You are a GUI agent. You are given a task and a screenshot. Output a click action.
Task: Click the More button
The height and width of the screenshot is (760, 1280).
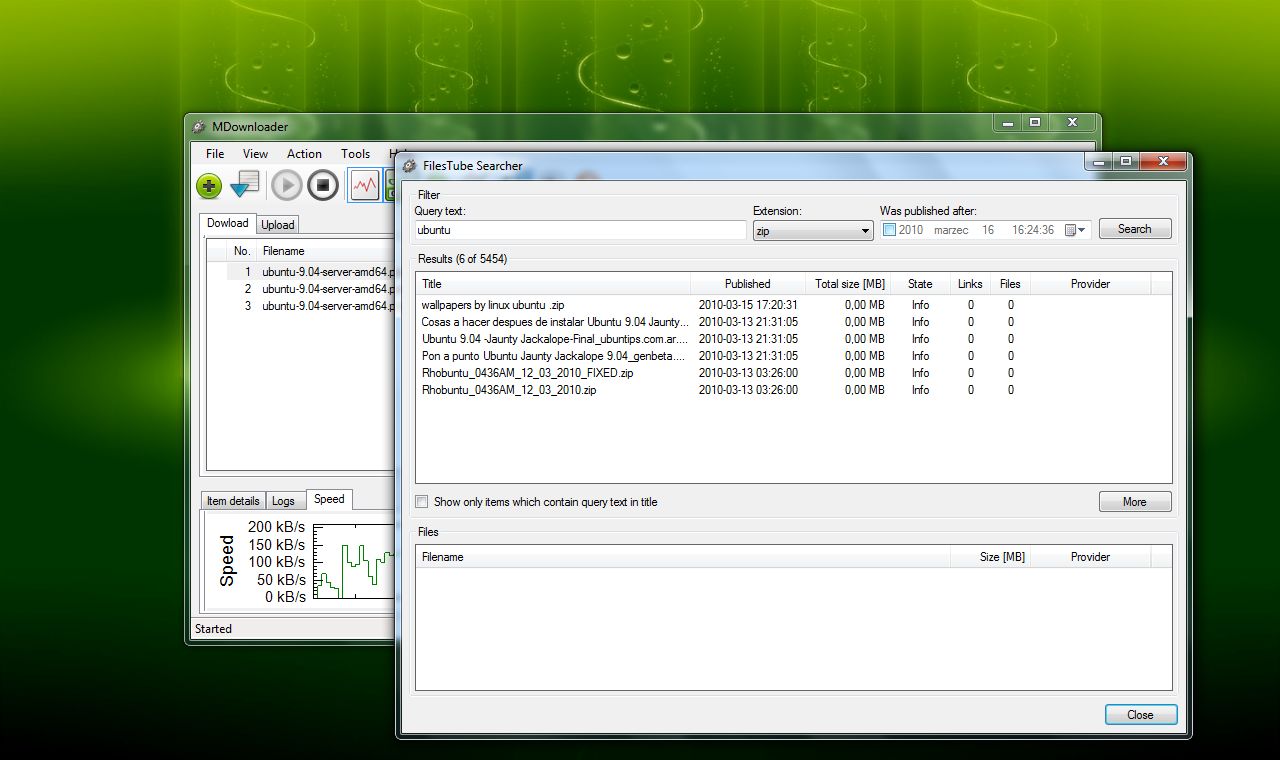pyautogui.click(x=1135, y=502)
